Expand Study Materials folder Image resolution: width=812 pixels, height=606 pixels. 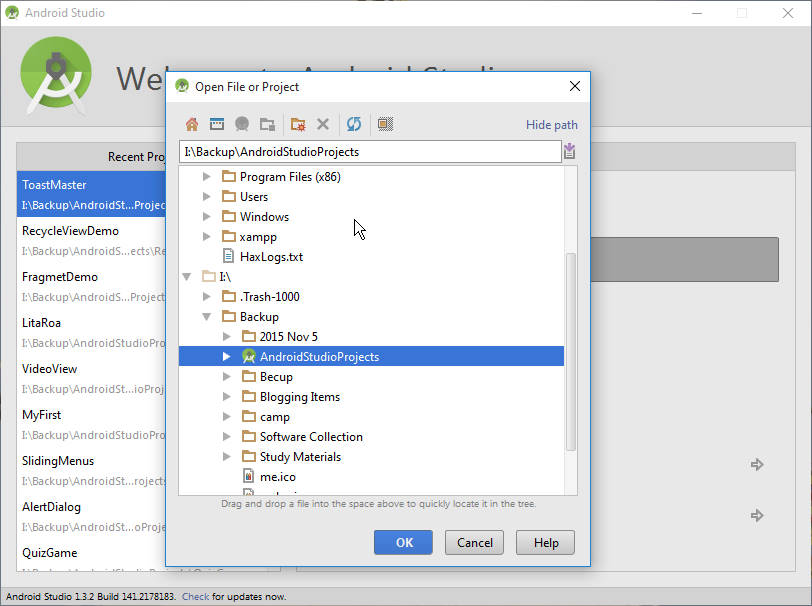227,456
